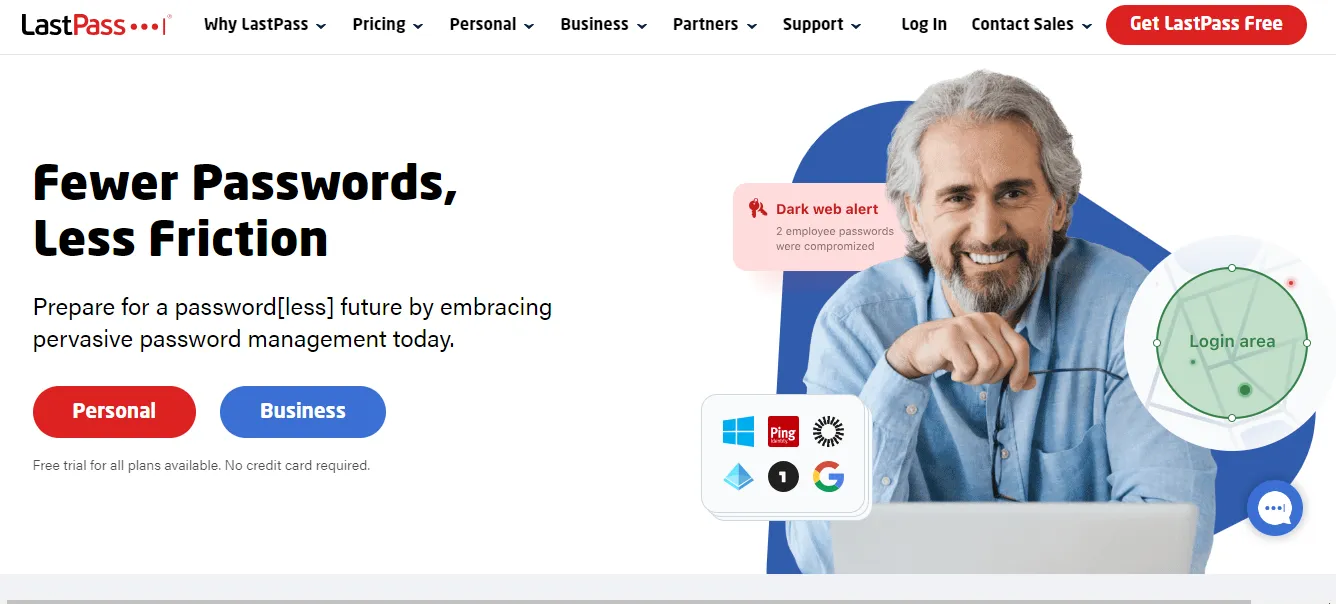Open the Contact Sales dropdown

coord(1032,25)
